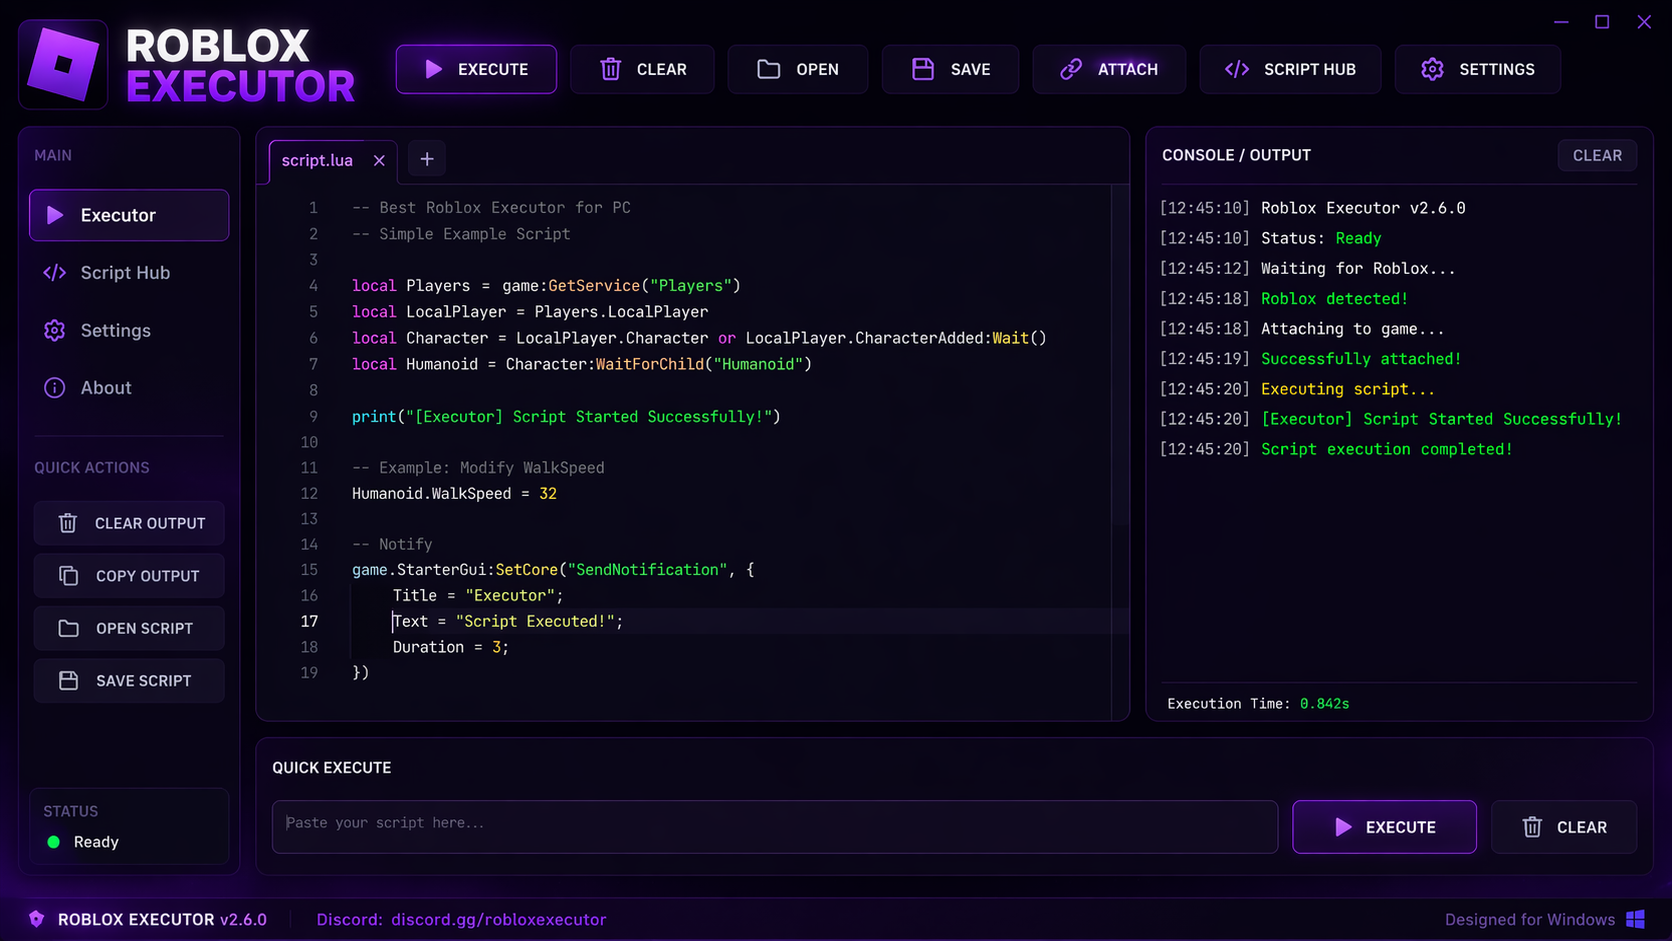Add a new script tab with plus icon
The image size is (1672, 941).
tap(427, 159)
